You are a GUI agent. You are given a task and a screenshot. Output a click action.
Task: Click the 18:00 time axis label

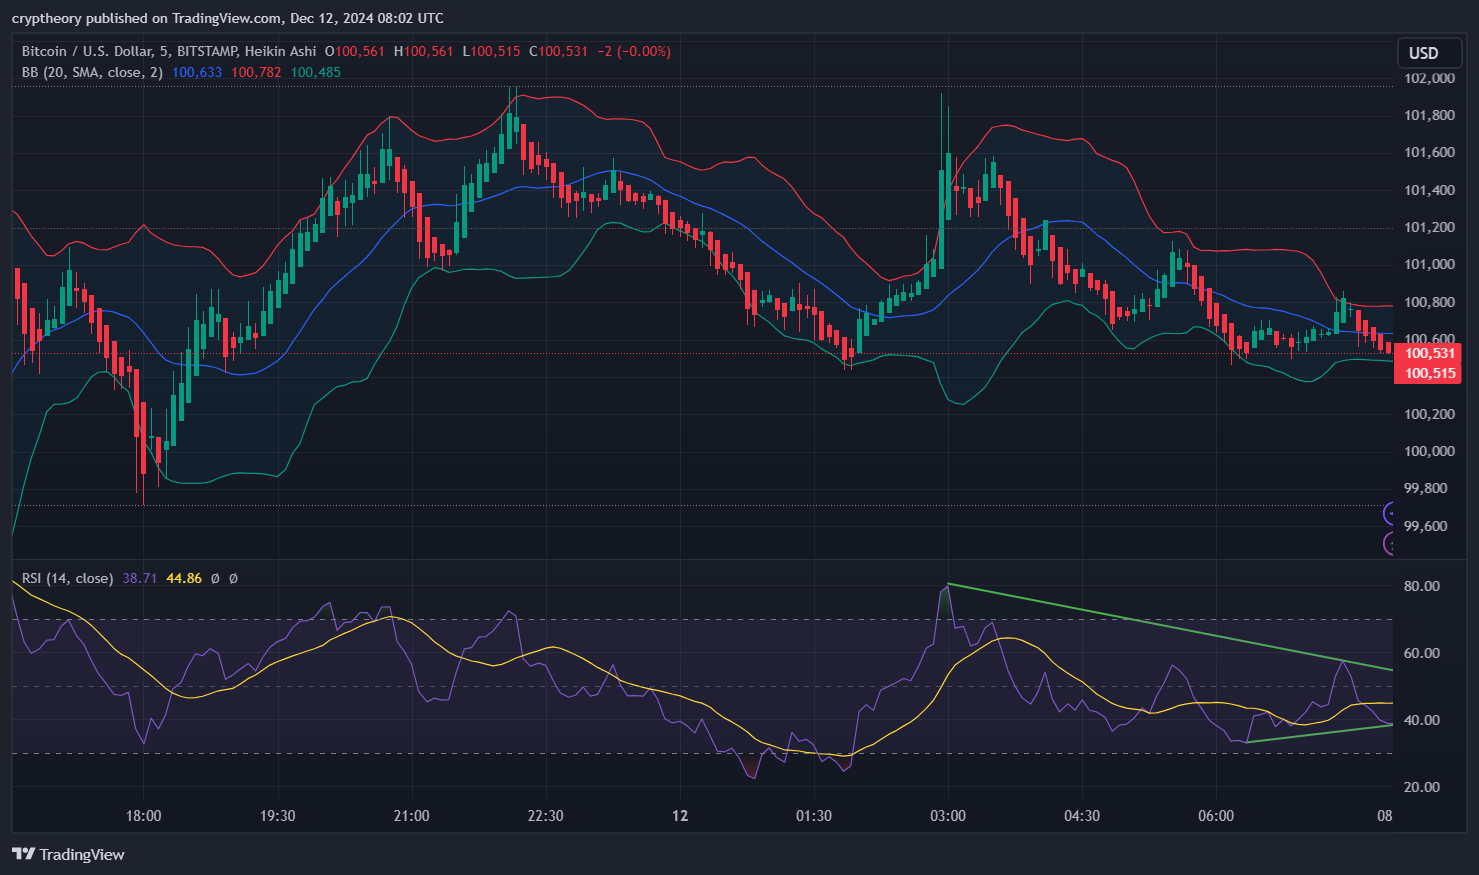143,816
